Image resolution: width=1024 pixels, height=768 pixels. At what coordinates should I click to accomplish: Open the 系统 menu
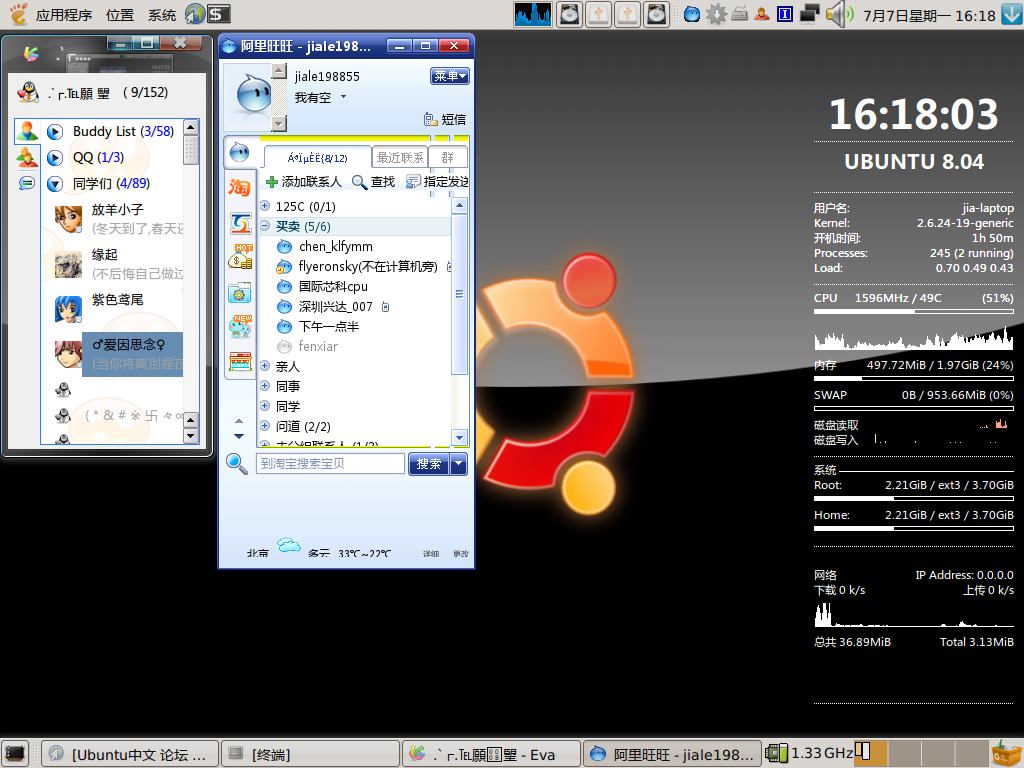click(x=161, y=14)
